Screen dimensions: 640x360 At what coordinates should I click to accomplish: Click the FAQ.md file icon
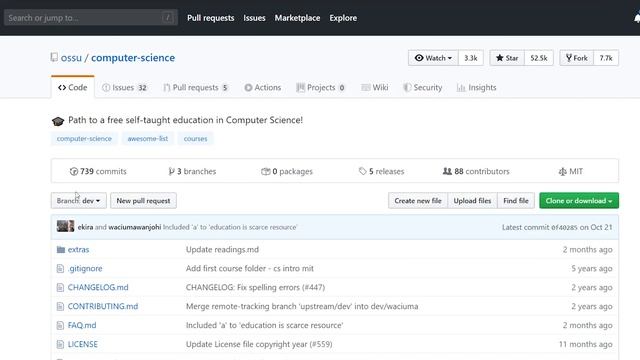pyautogui.click(x=60, y=325)
